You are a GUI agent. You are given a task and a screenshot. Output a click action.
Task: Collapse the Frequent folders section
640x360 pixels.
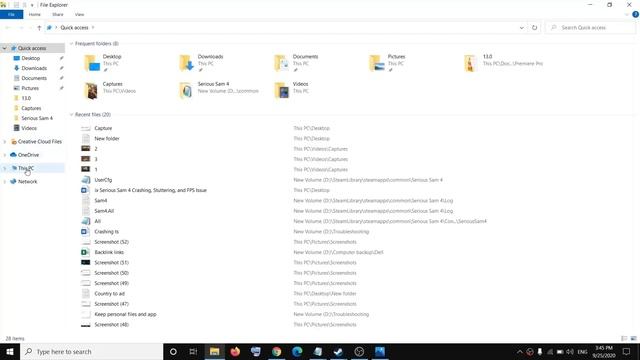[x=71, y=44]
